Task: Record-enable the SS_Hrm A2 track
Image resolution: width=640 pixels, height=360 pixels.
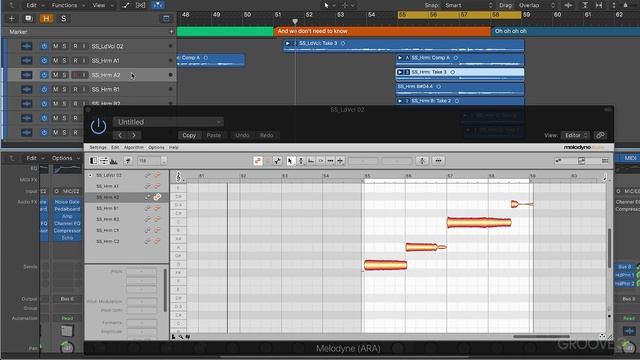Action: [x=75, y=75]
